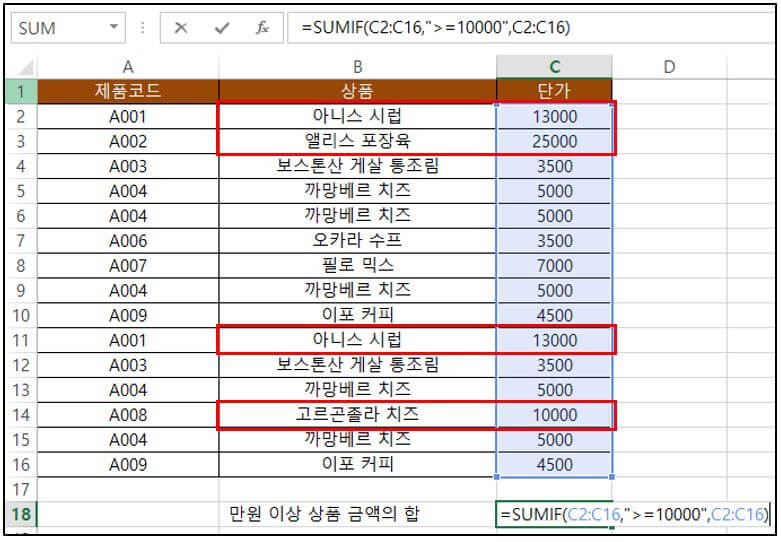Select column C header
The image size is (781, 542).
pyautogui.click(x=554, y=67)
